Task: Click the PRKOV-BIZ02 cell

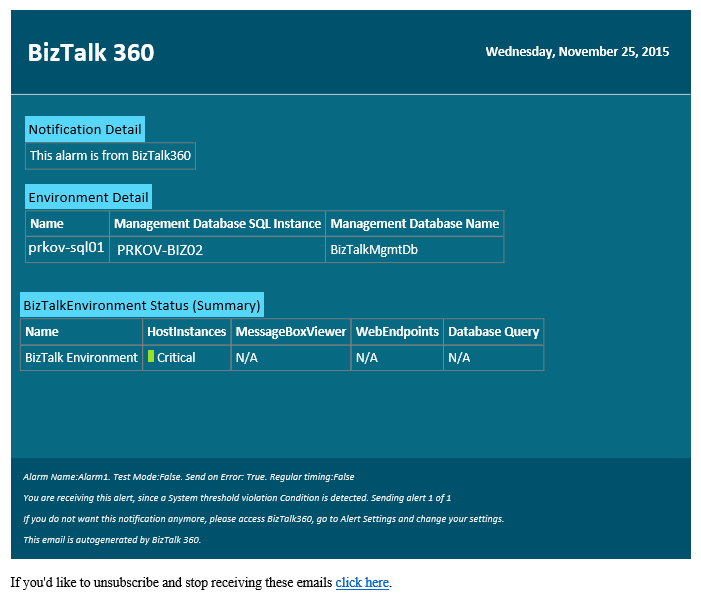Action: coord(218,249)
